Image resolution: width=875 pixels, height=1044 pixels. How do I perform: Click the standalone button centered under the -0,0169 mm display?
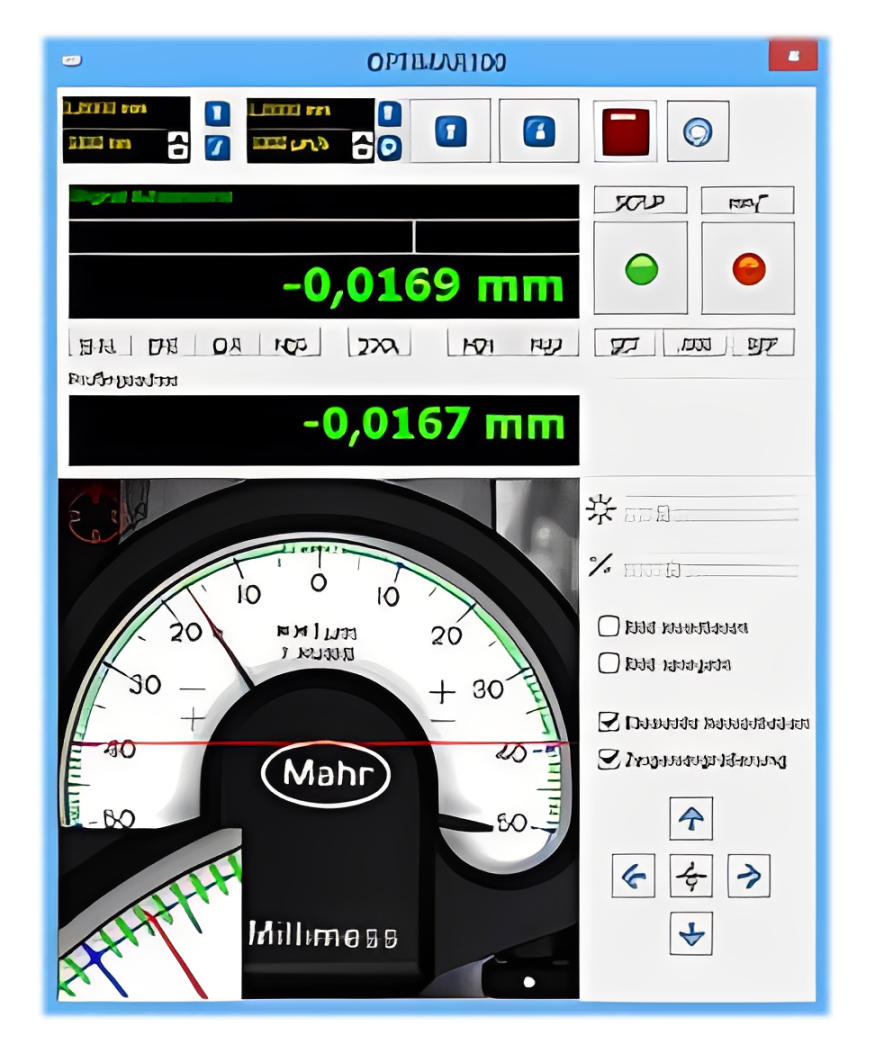[379, 345]
